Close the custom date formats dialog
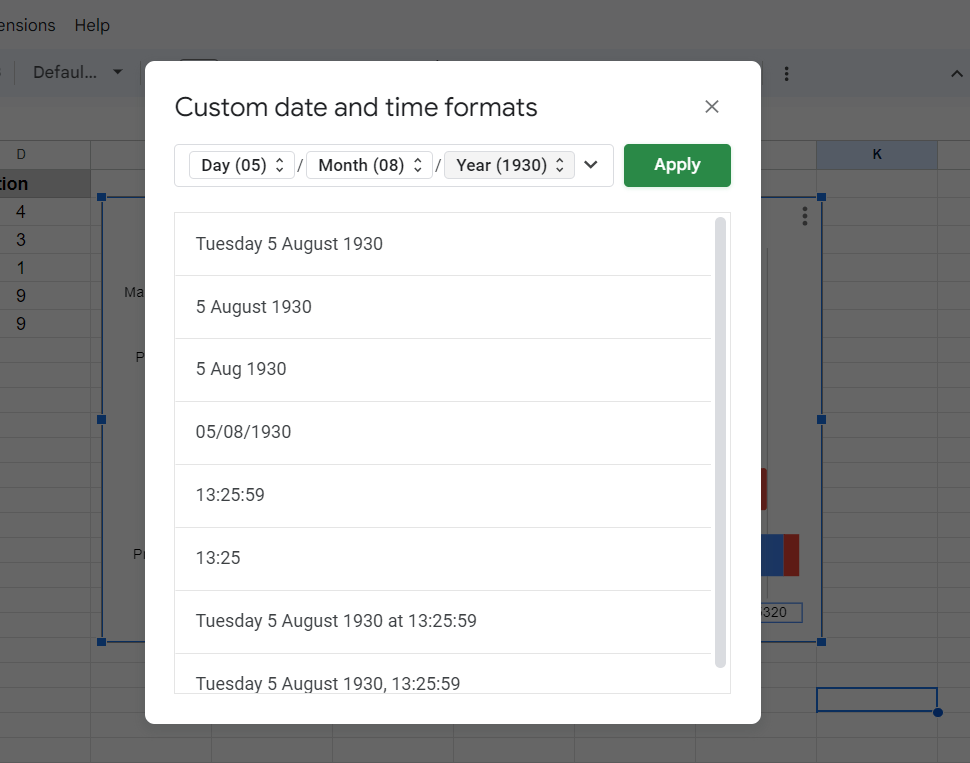970x763 pixels. pos(711,106)
